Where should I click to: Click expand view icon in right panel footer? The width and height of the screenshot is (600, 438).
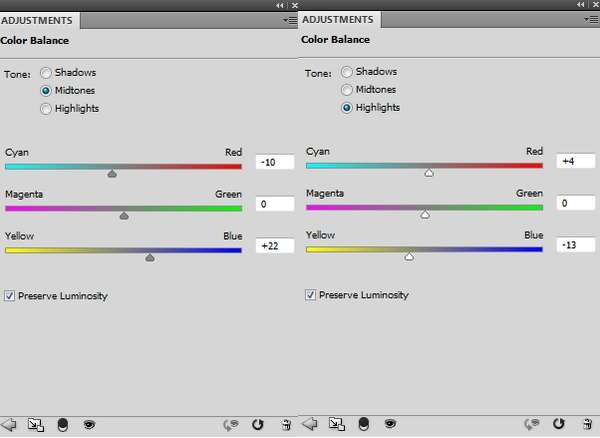(x=337, y=424)
